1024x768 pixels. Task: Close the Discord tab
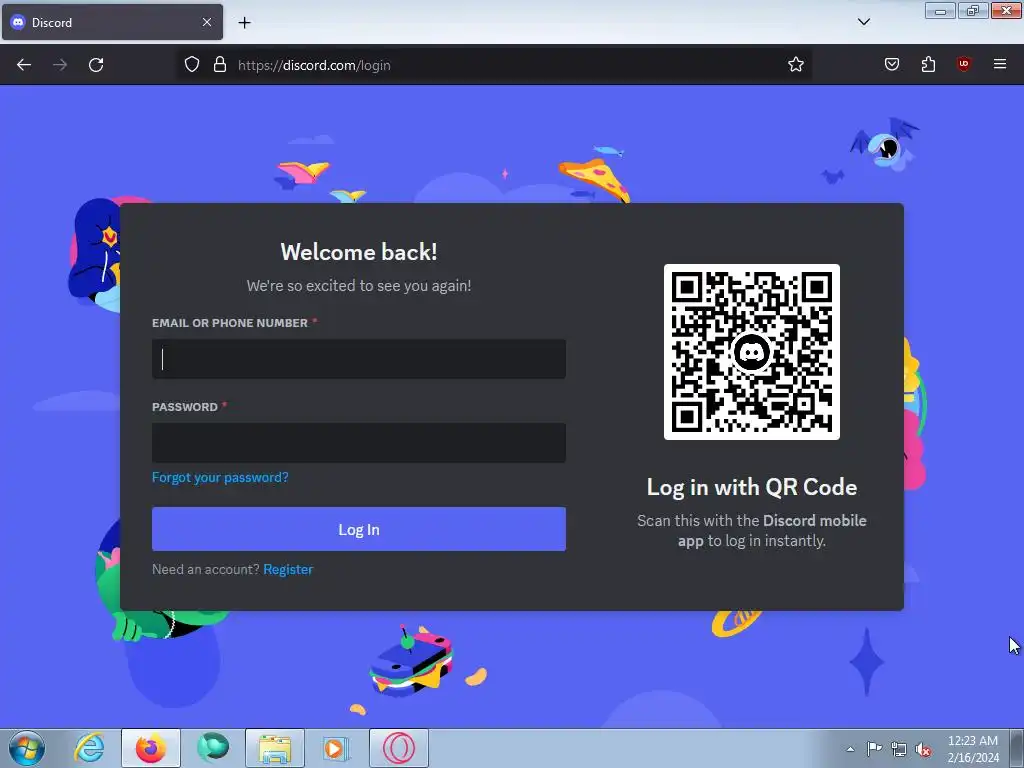206,22
